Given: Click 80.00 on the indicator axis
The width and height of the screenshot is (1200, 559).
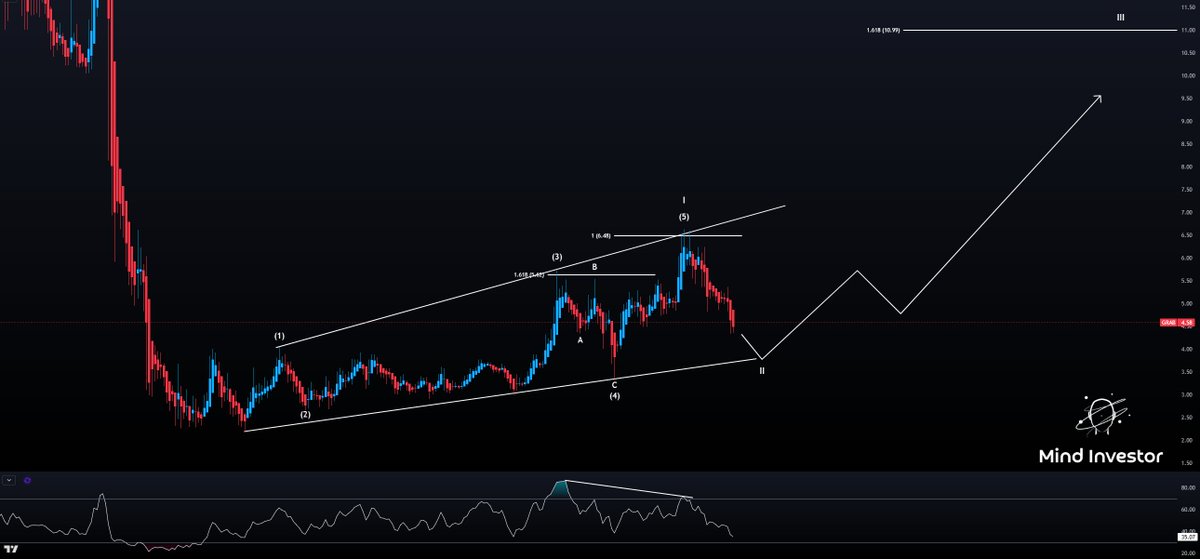Looking at the screenshot, I should (x=1187, y=489).
